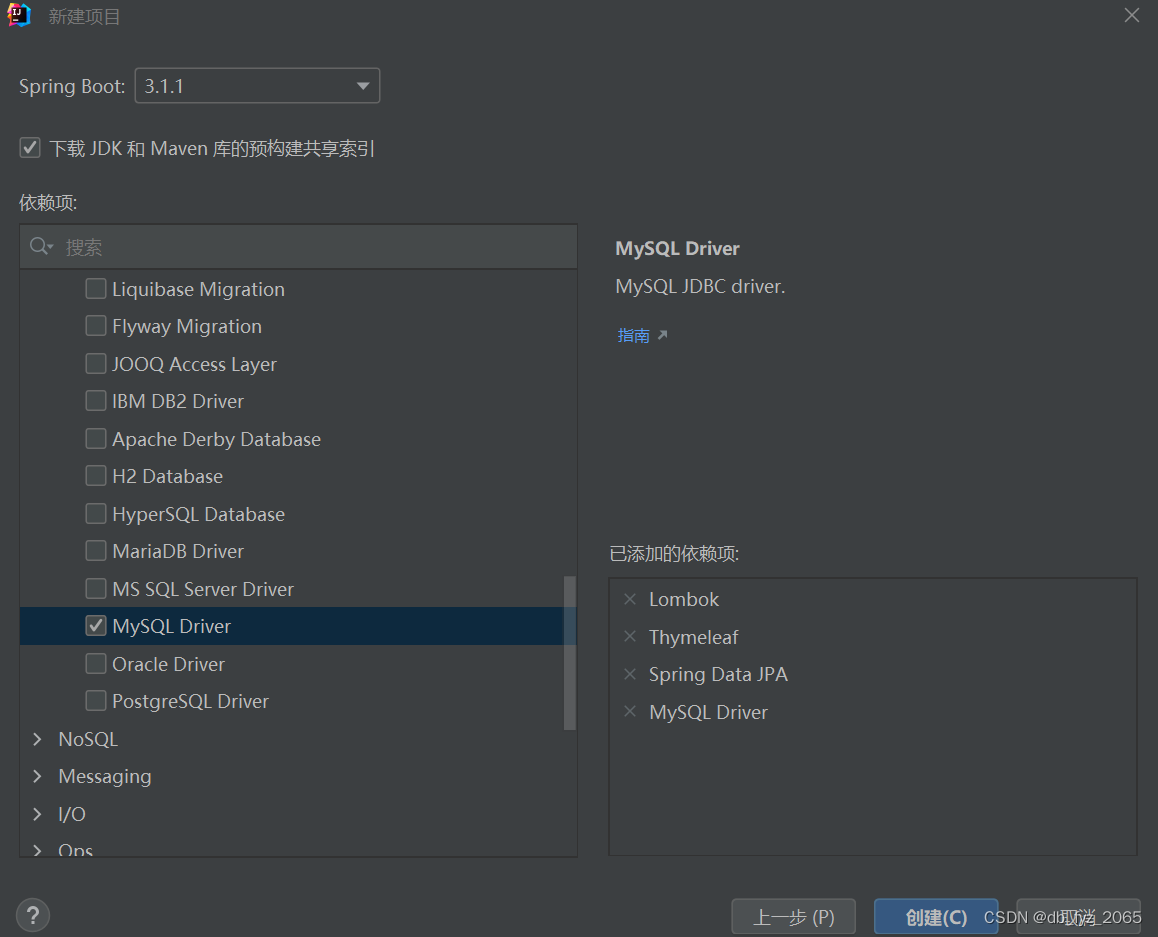The height and width of the screenshot is (937, 1158).
Task: Check PostgreSQL Driver dependency
Action: coord(96,701)
